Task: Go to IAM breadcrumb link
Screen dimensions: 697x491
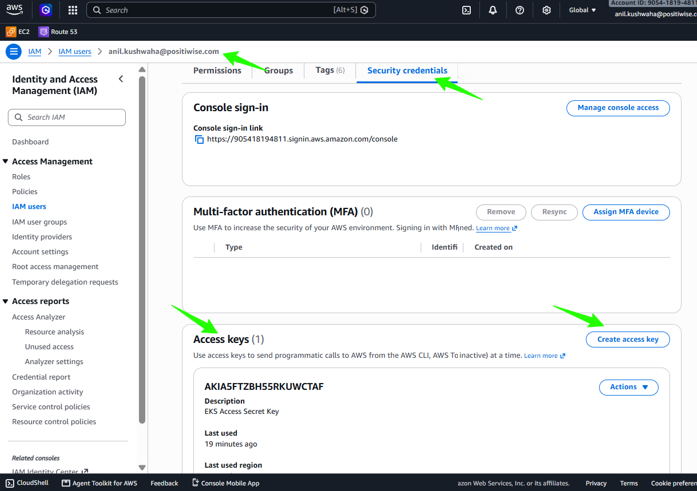Action: pos(35,52)
